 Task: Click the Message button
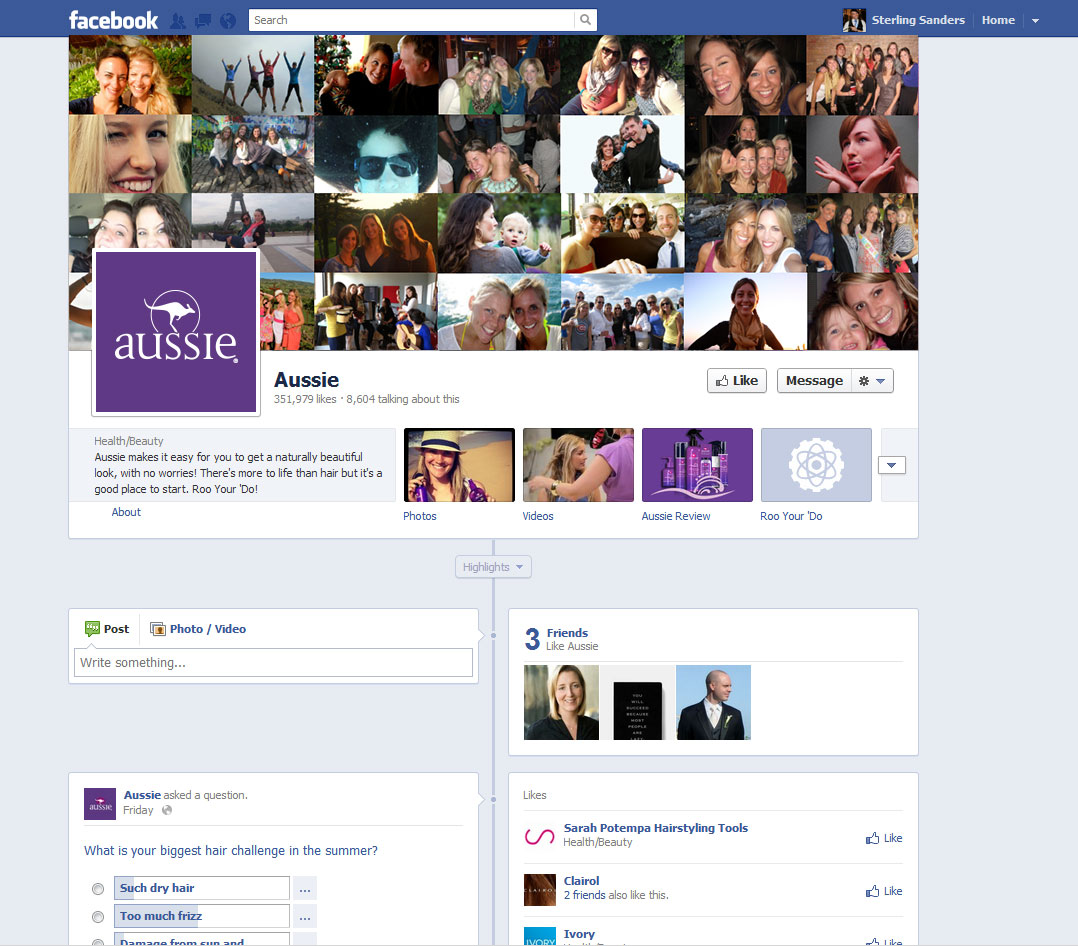click(x=814, y=381)
